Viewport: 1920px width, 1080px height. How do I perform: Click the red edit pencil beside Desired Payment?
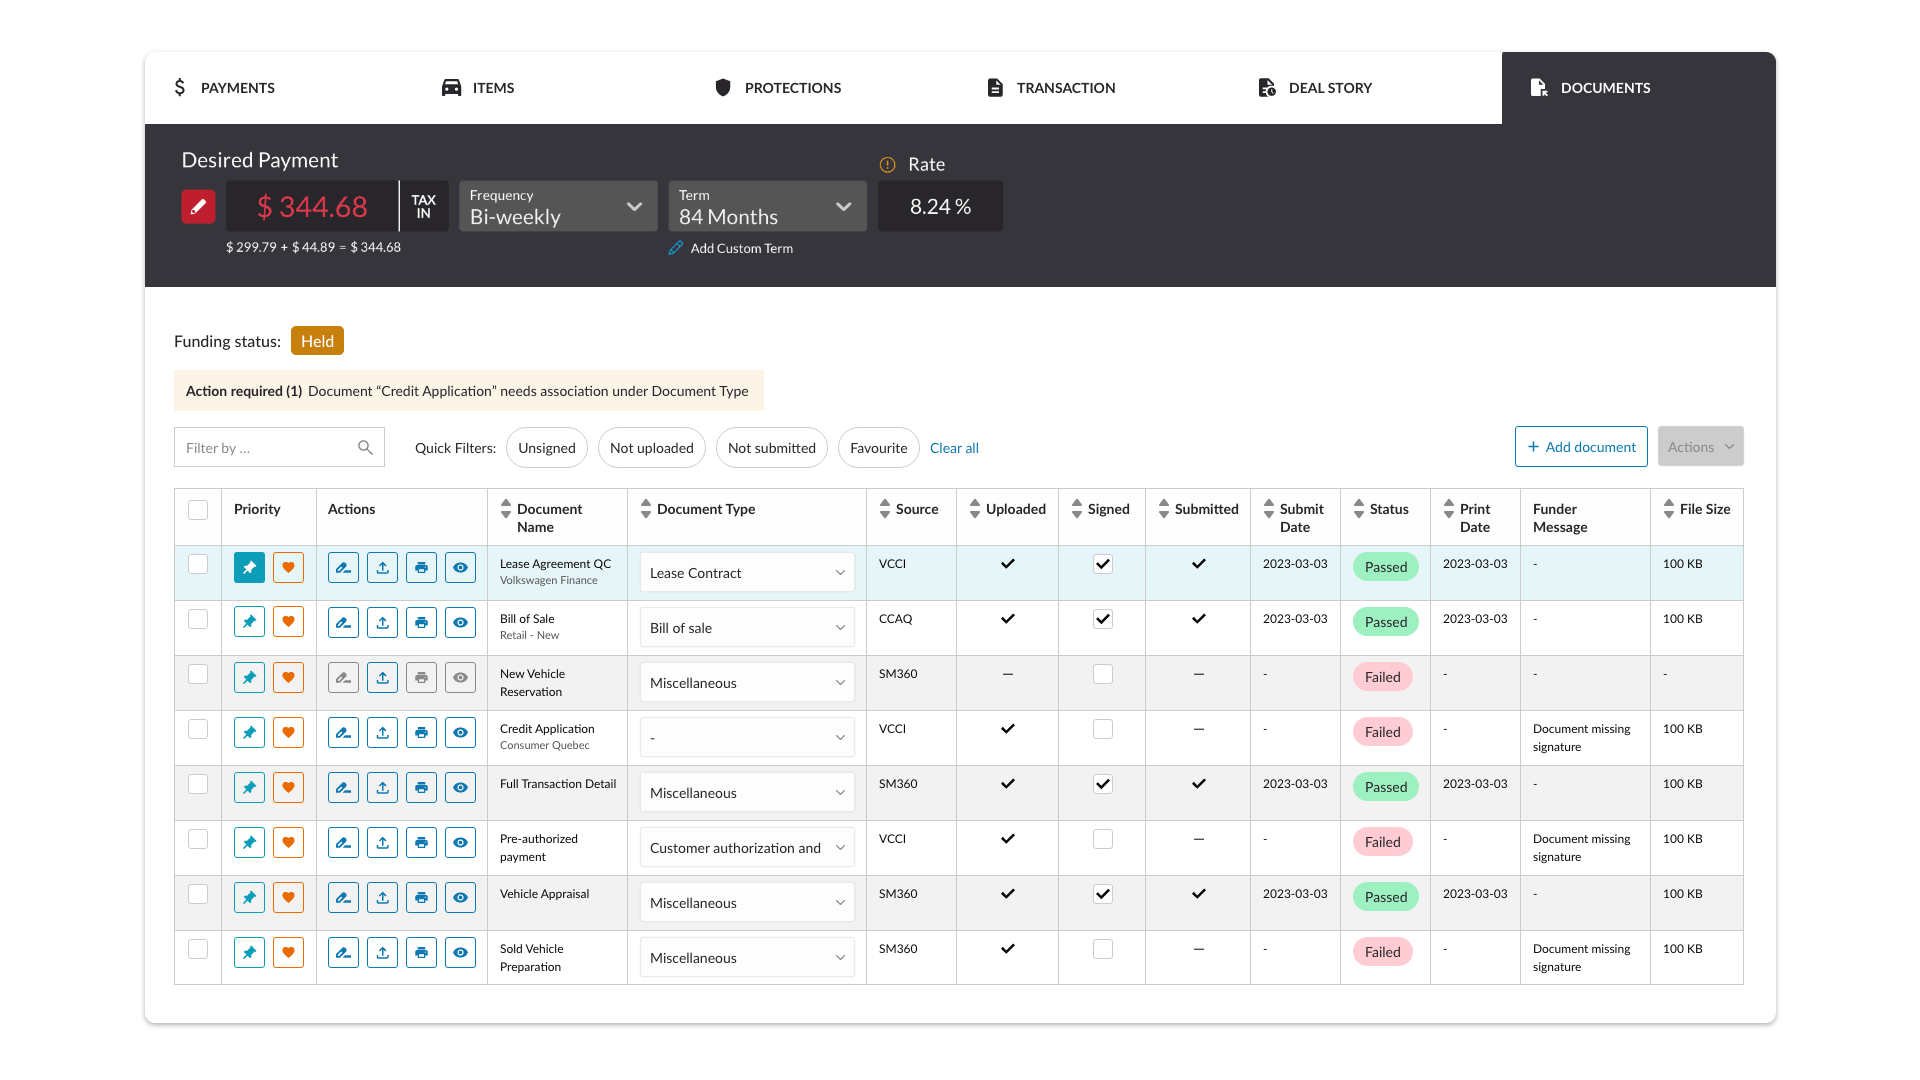198,206
